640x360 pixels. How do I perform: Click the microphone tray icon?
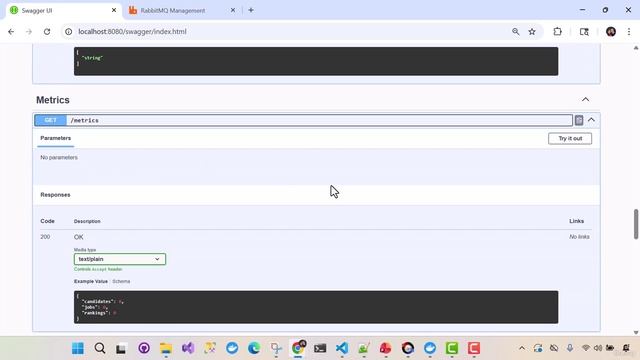coord(570,348)
